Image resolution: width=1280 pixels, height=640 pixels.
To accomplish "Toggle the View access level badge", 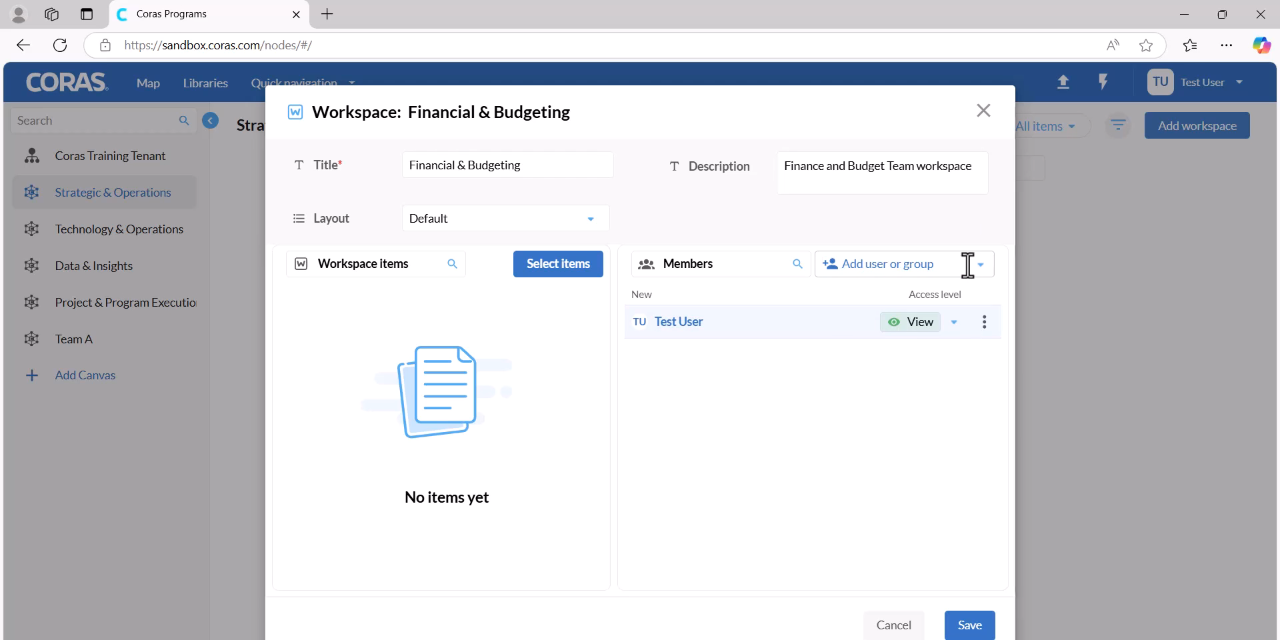I will [910, 322].
